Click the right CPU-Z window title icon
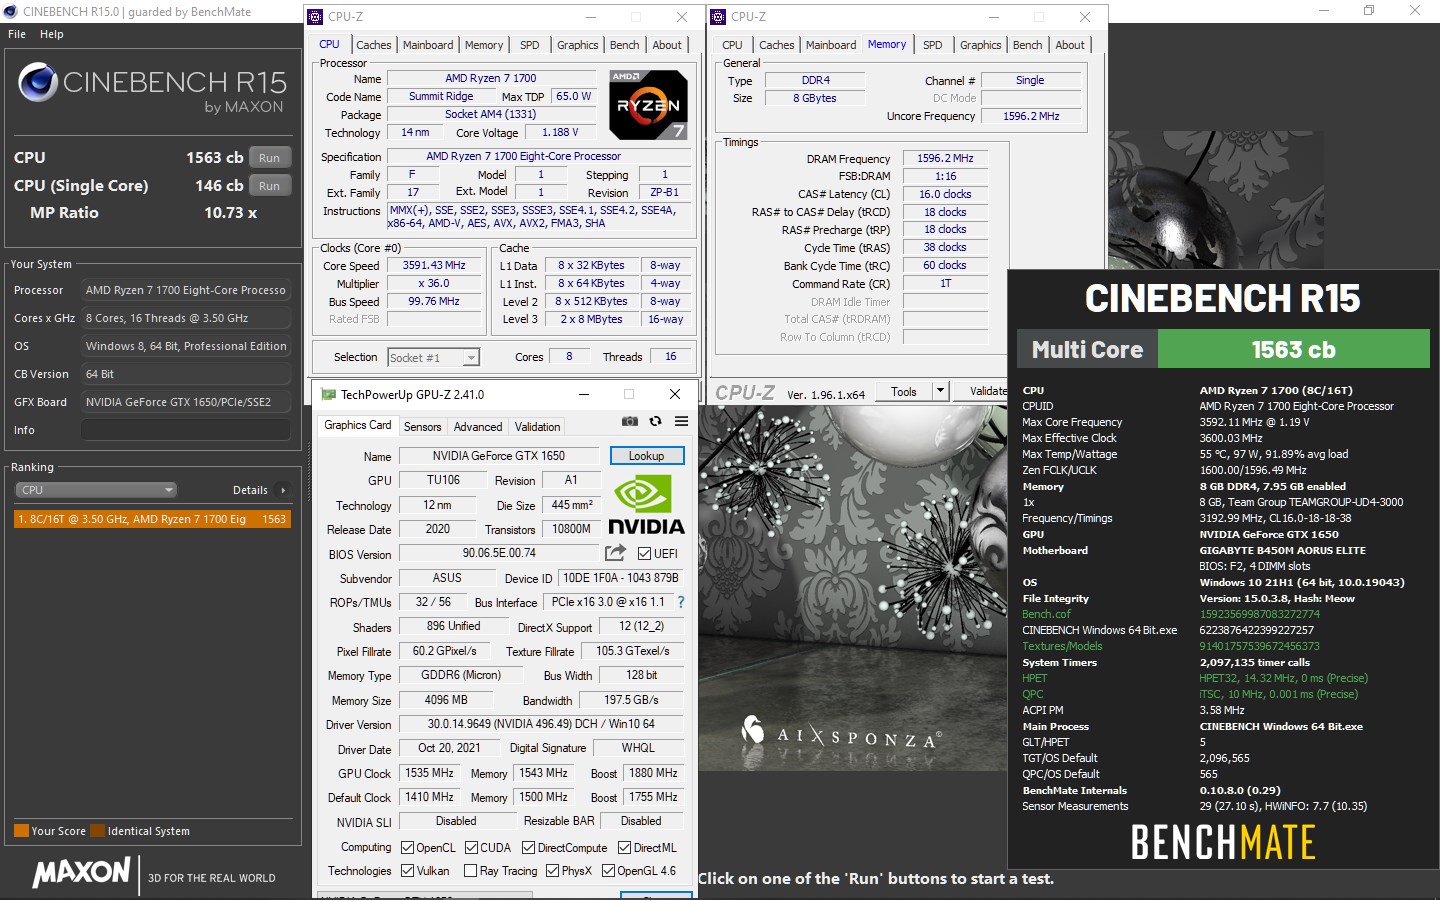Viewport: 1440px width, 900px height. tap(718, 17)
